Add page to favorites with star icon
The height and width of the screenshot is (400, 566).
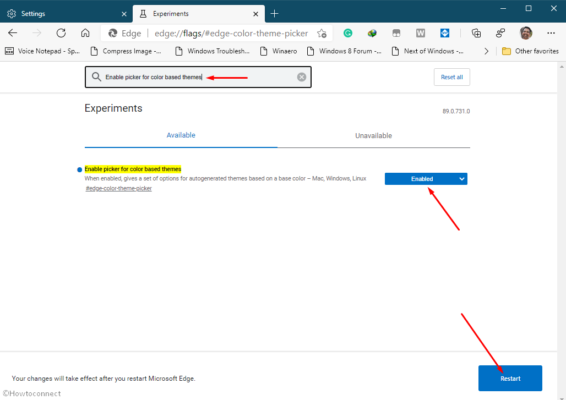point(322,34)
